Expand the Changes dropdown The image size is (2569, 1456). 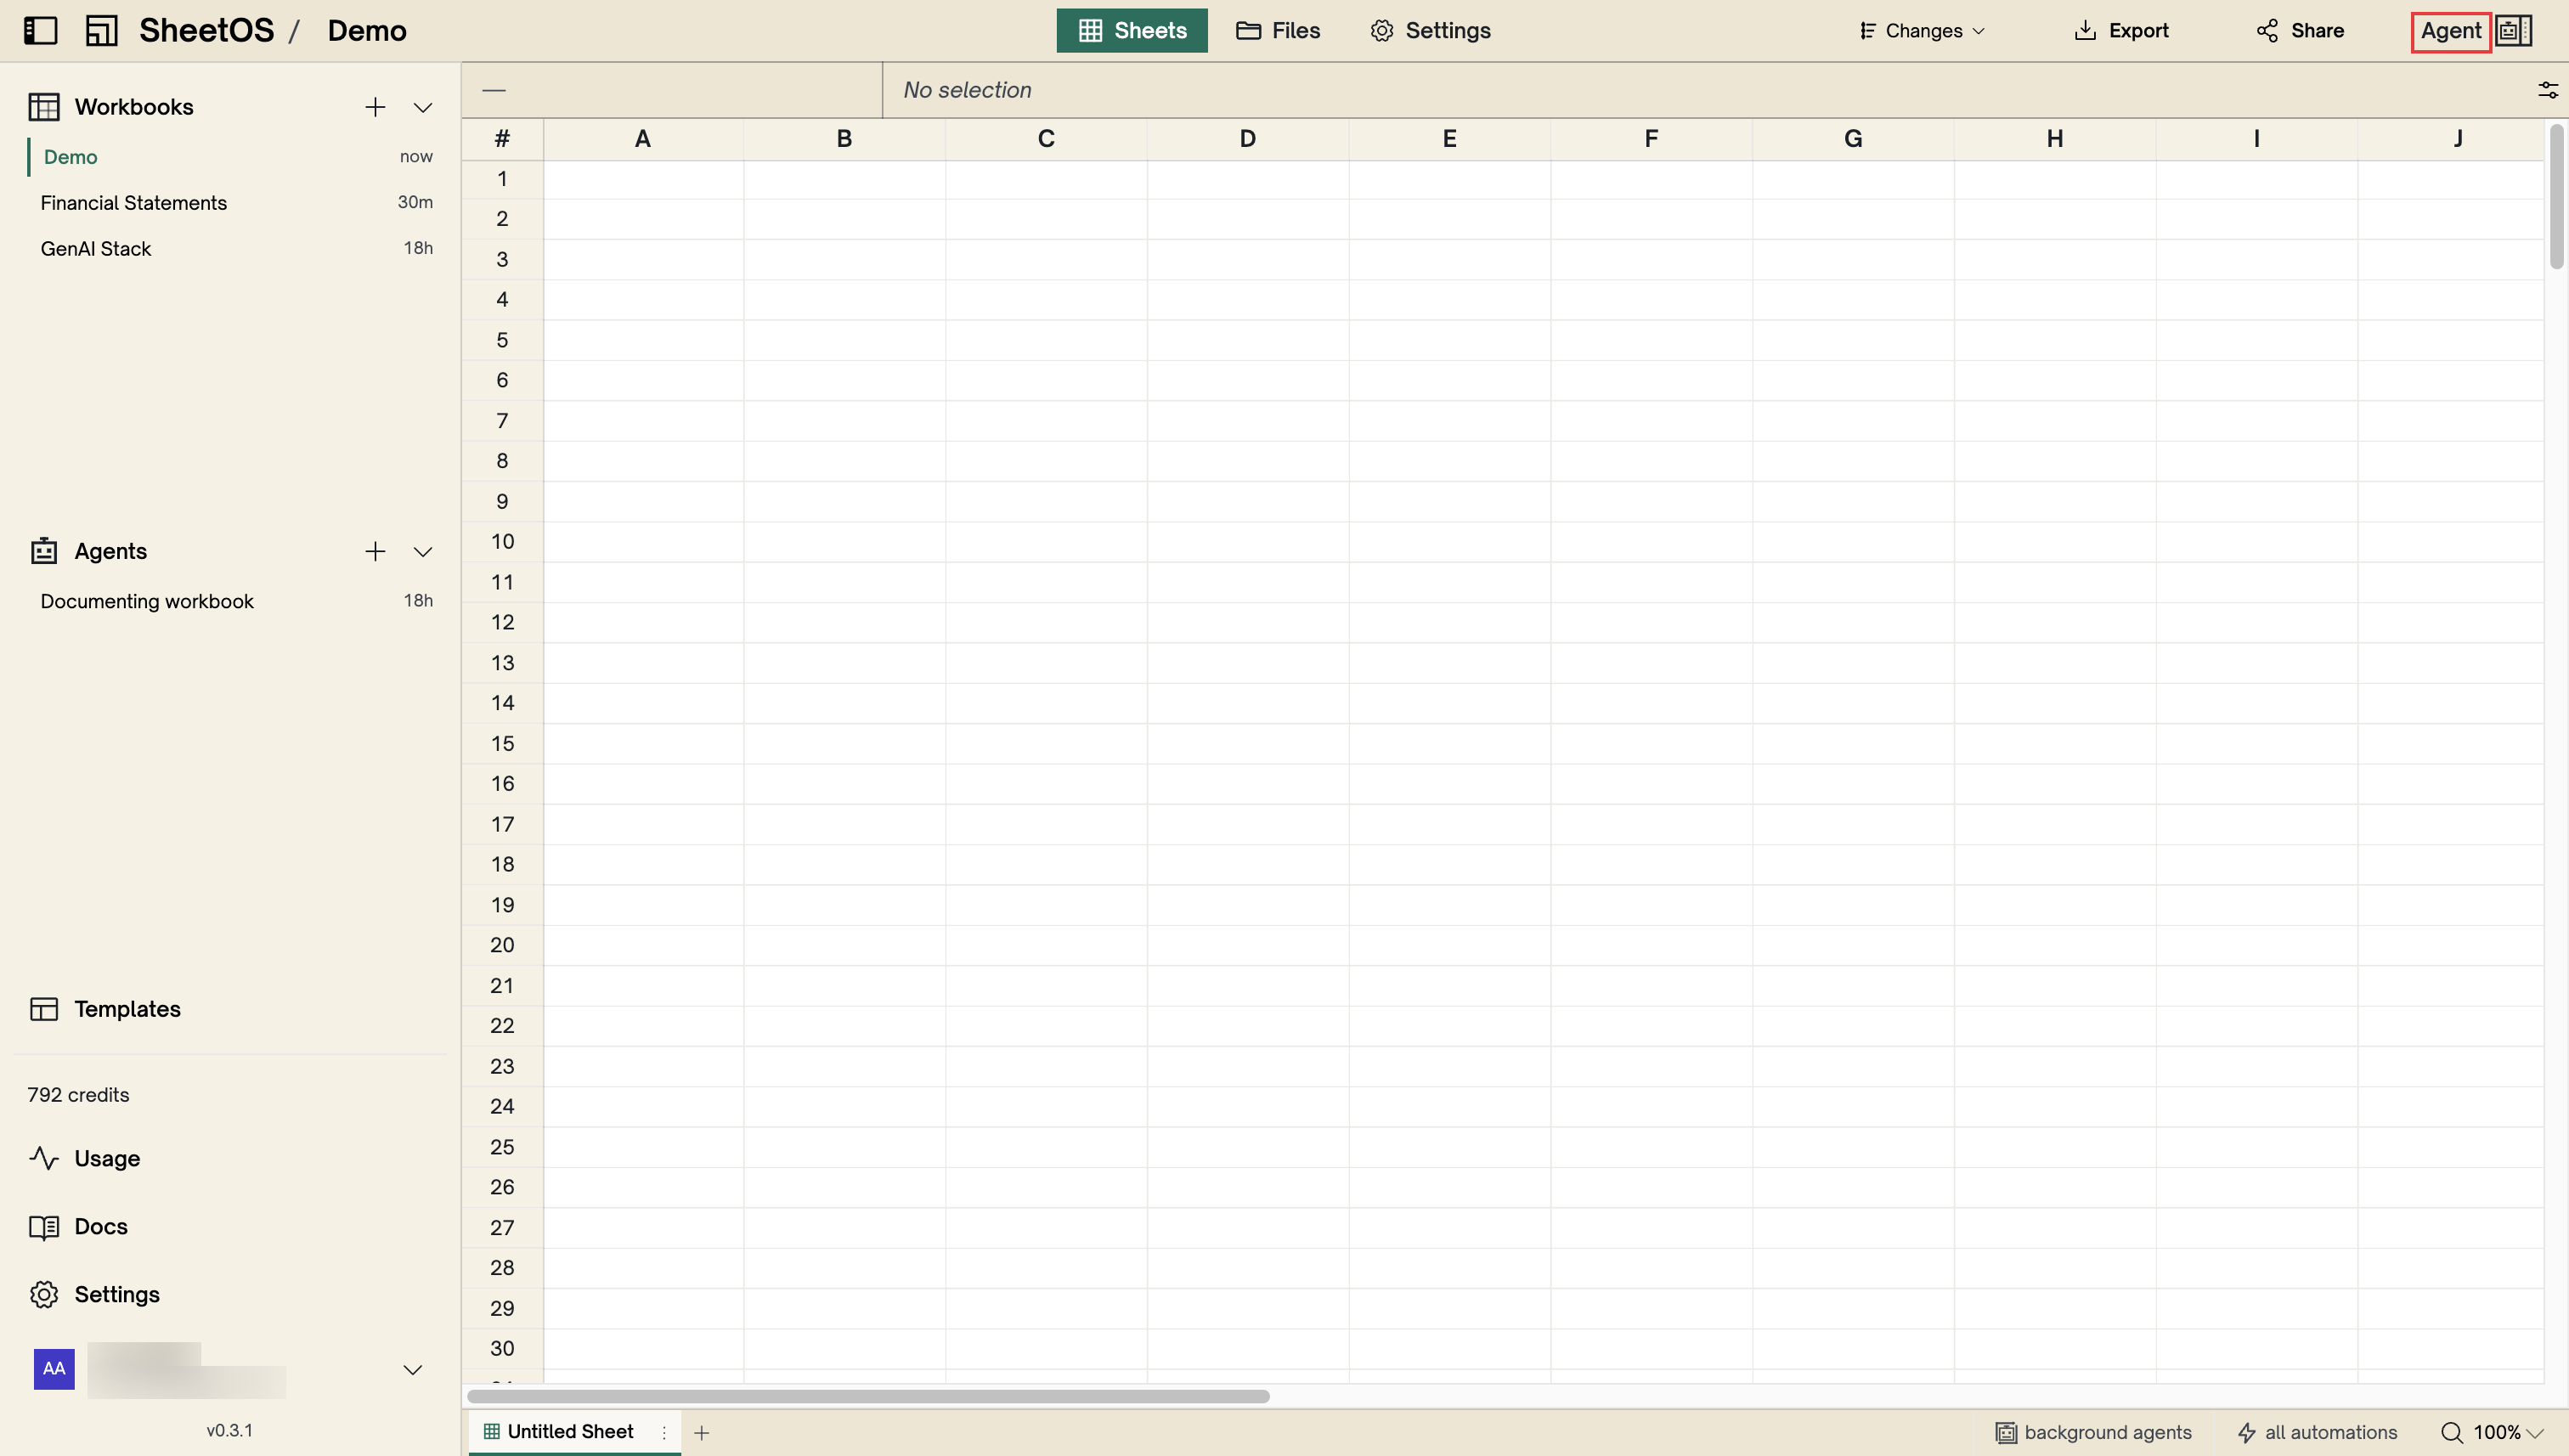(1919, 30)
